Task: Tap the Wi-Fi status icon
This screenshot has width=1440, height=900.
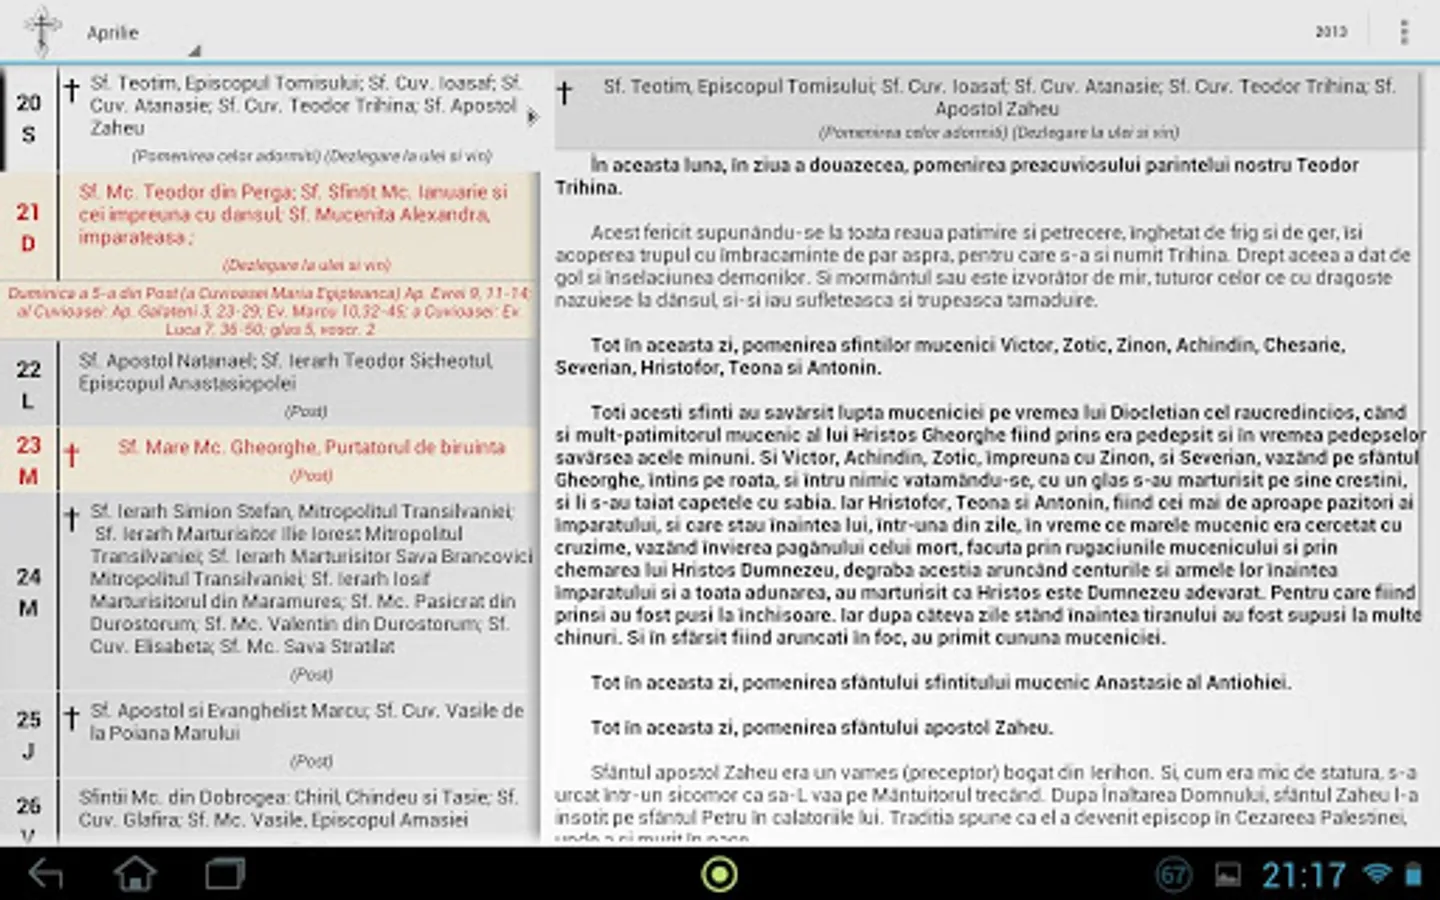Action: pos(1378,874)
